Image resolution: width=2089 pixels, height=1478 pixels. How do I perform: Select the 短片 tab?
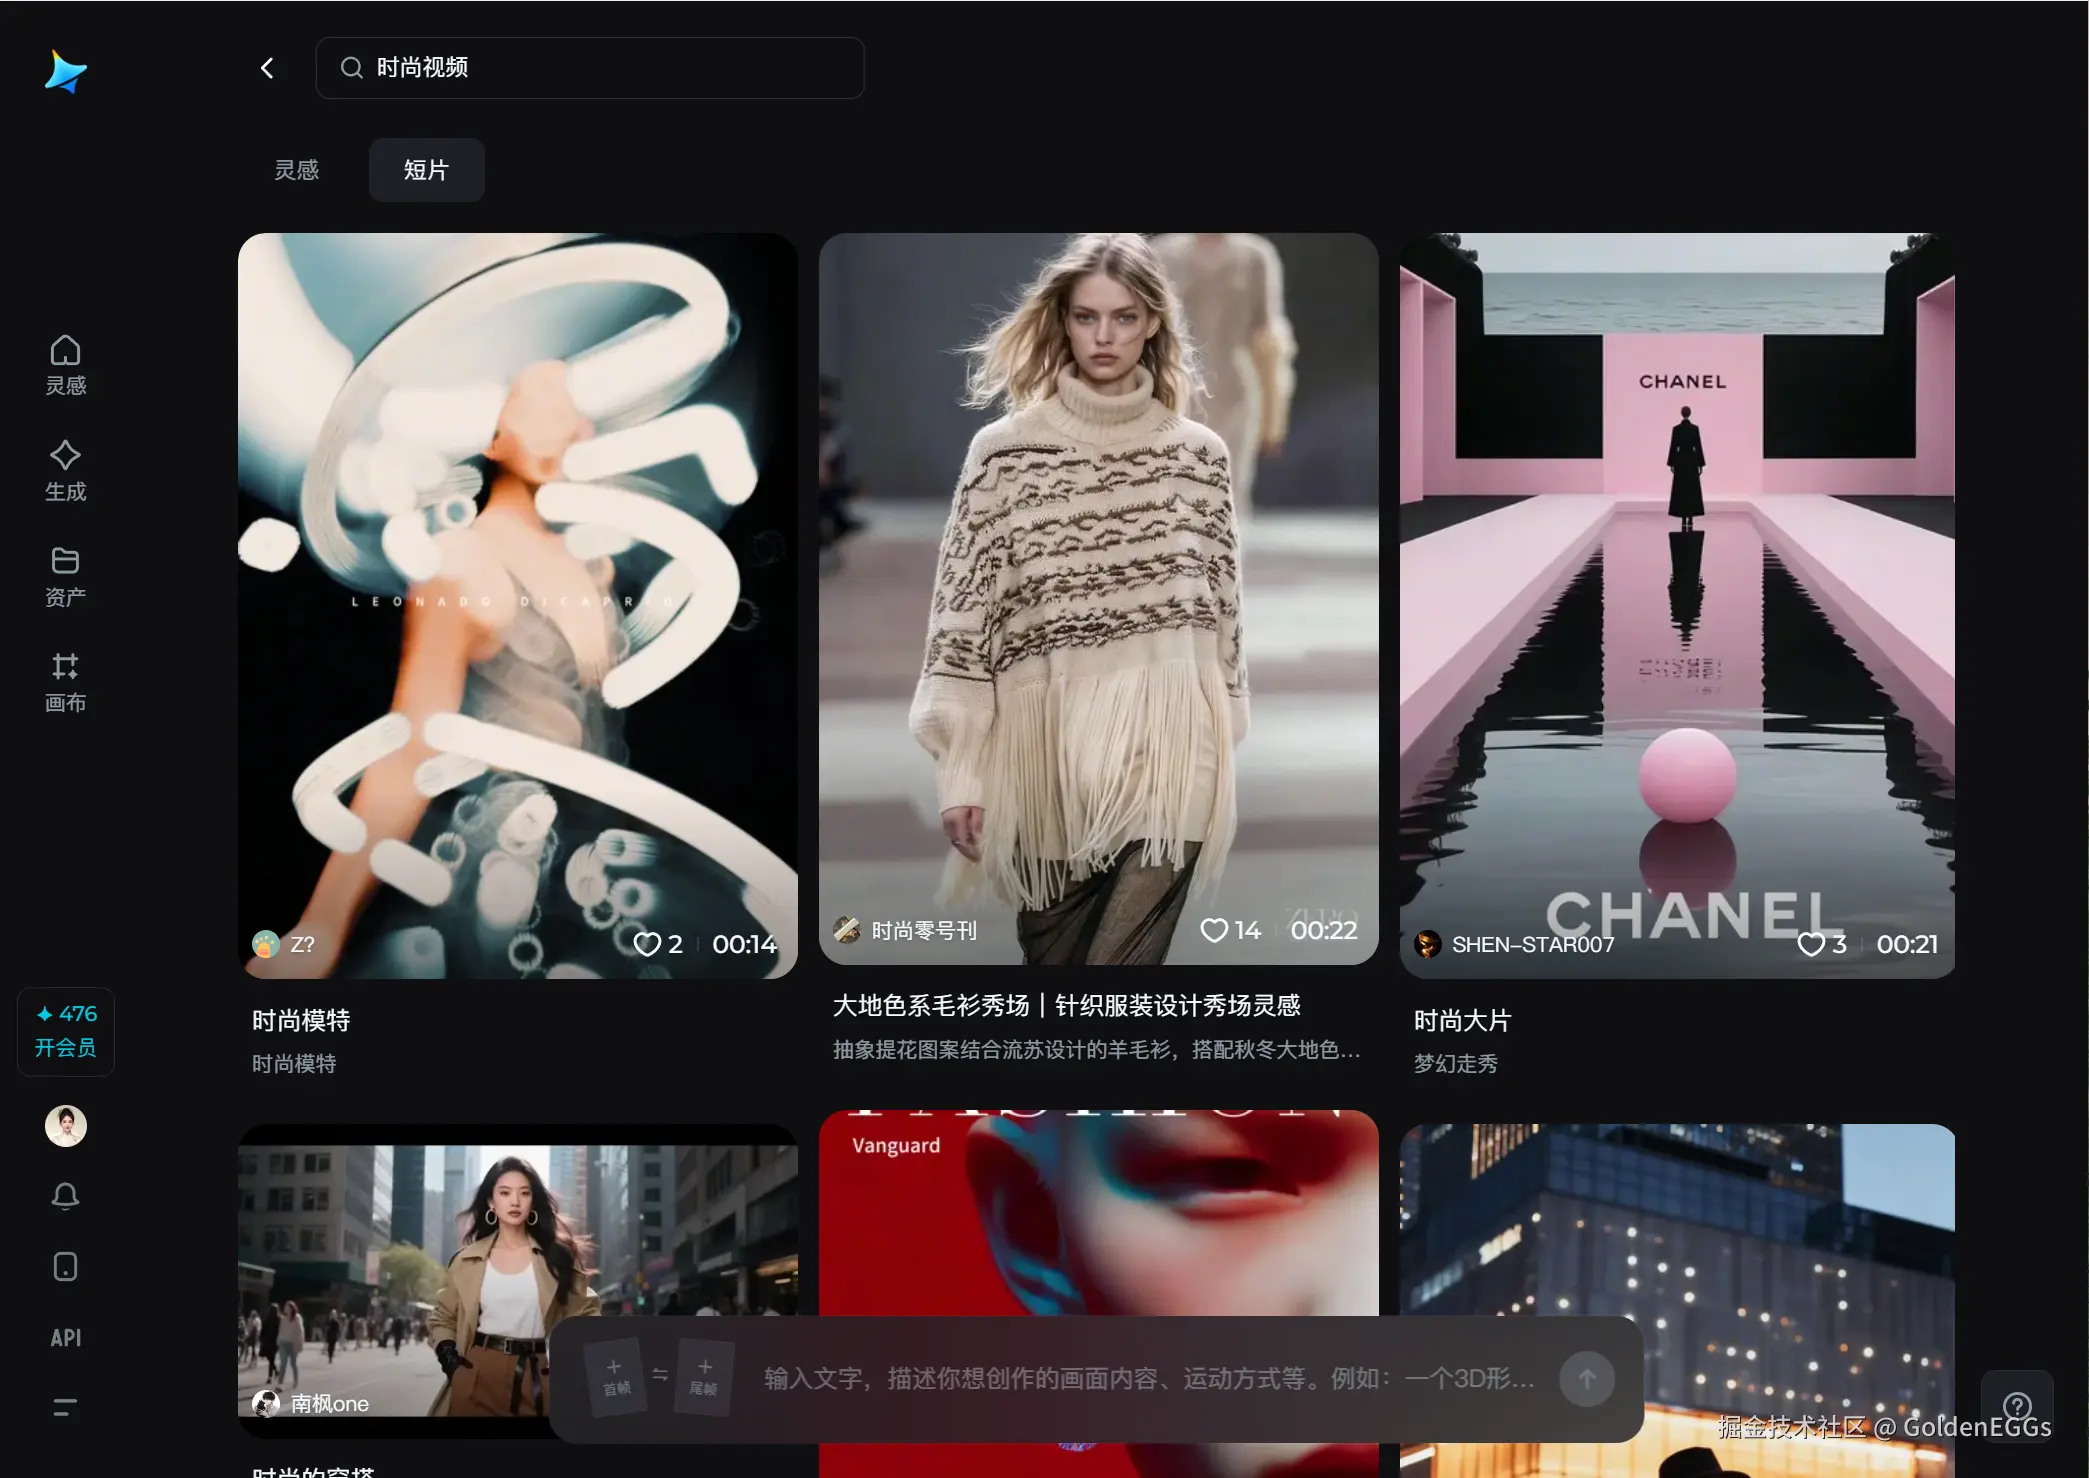(x=426, y=170)
